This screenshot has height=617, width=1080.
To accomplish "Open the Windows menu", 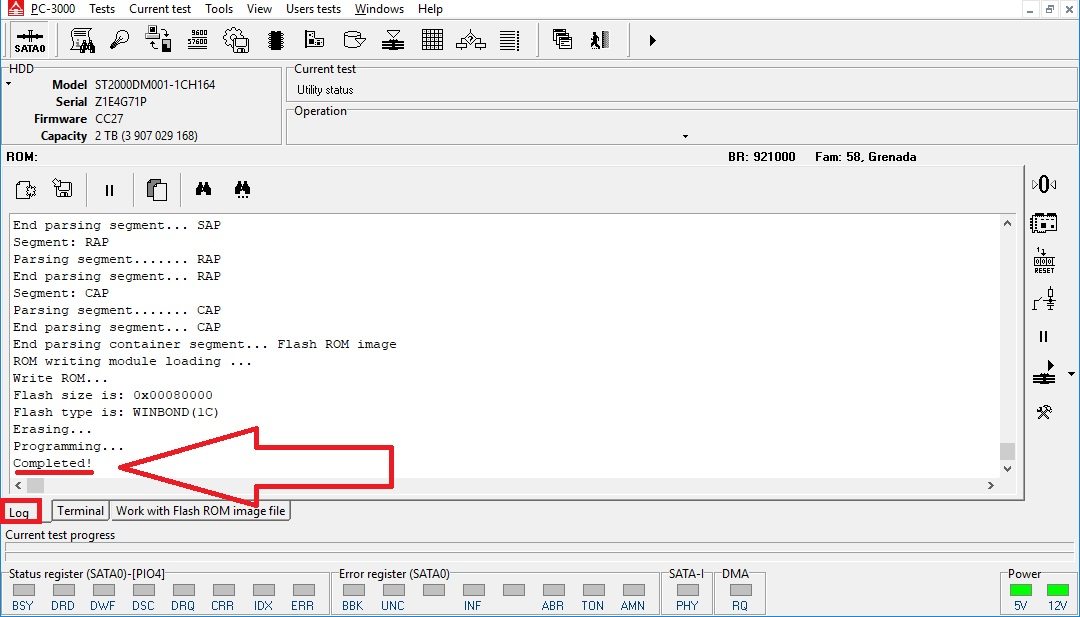I will click(380, 9).
